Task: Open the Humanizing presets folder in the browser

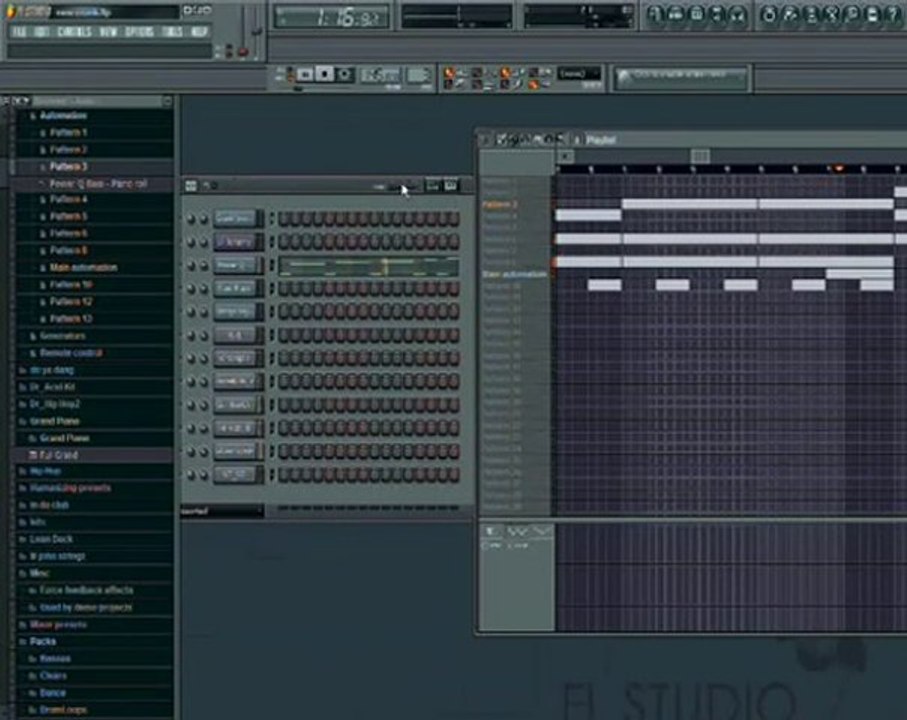Action: [70, 488]
